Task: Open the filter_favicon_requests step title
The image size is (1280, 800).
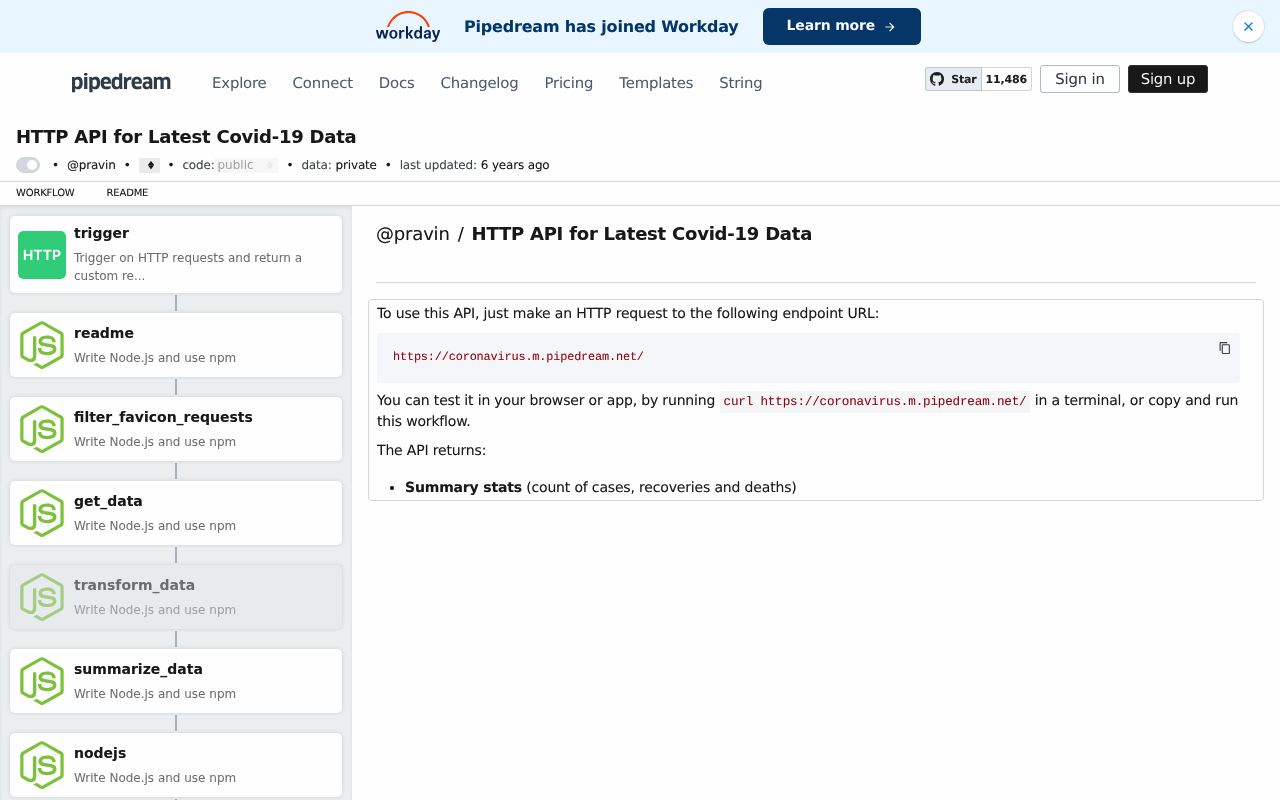Action: point(163,417)
